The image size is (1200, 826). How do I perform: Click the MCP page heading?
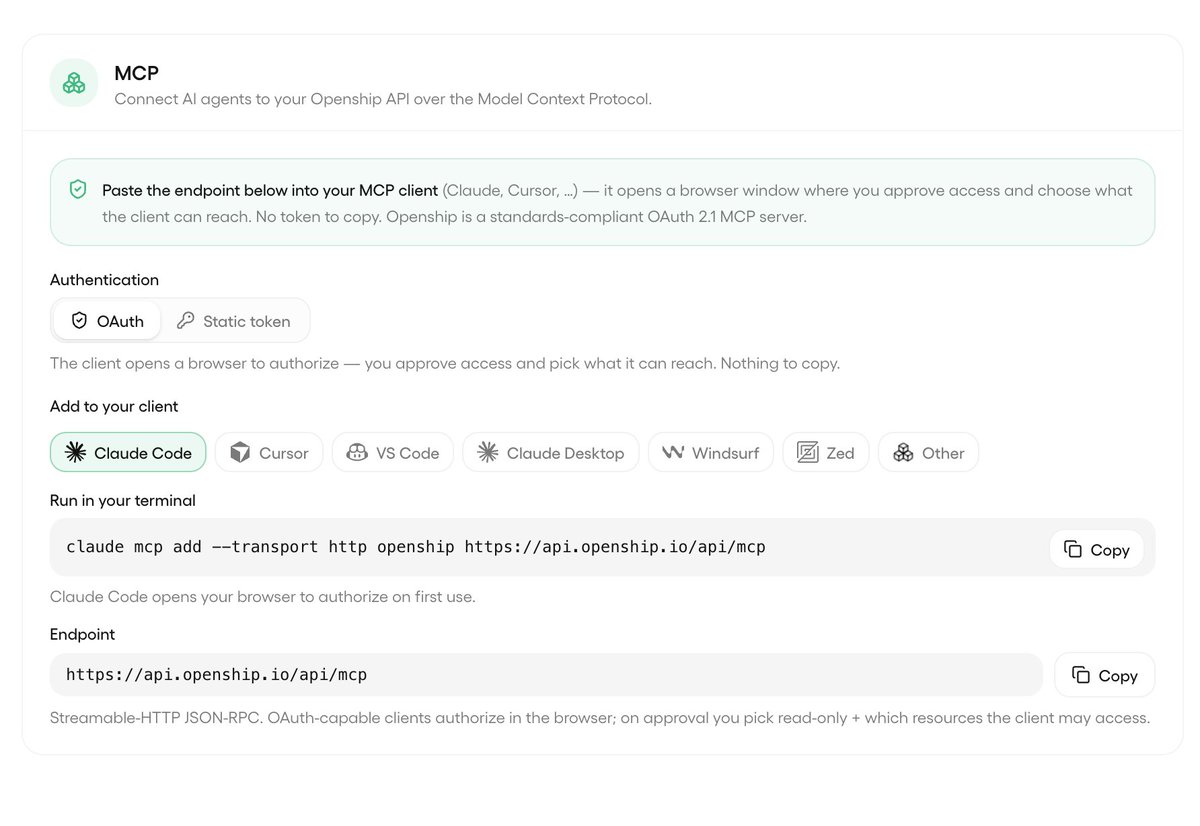tap(137, 73)
